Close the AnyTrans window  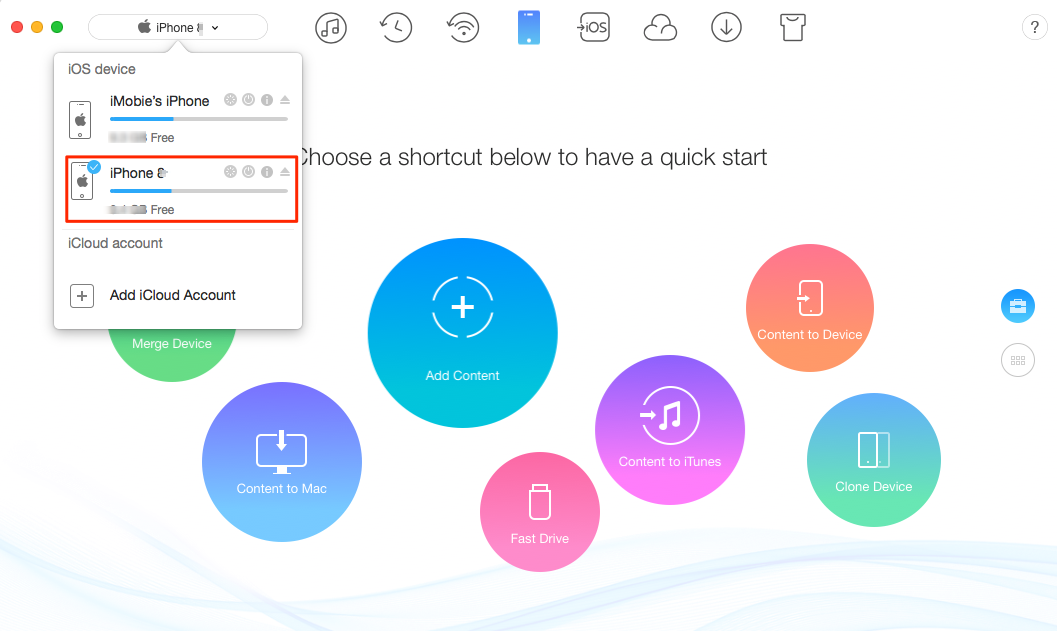click(x=17, y=27)
